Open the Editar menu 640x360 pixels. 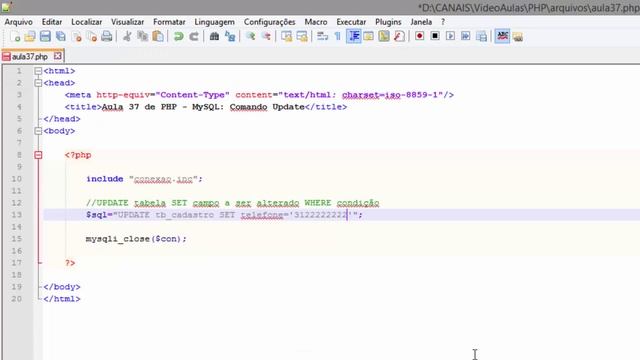point(52,22)
